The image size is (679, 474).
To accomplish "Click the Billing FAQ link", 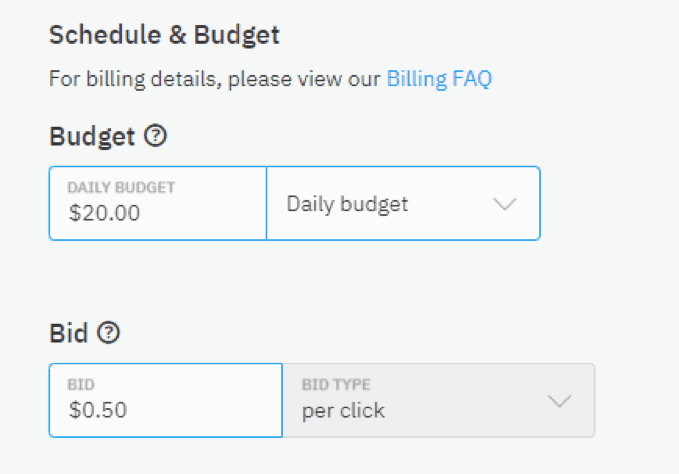I will click(x=439, y=79).
